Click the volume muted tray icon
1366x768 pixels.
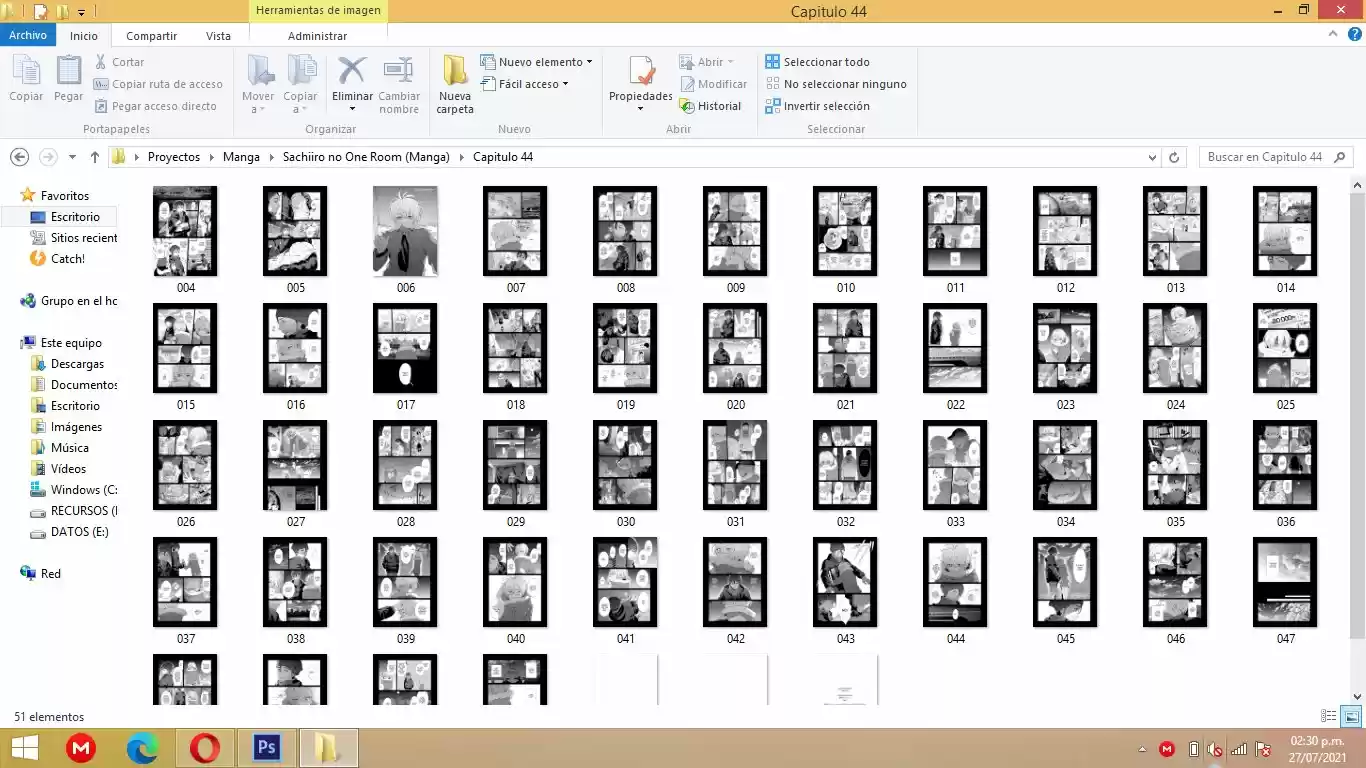pyautogui.click(x=1215, y=749)
